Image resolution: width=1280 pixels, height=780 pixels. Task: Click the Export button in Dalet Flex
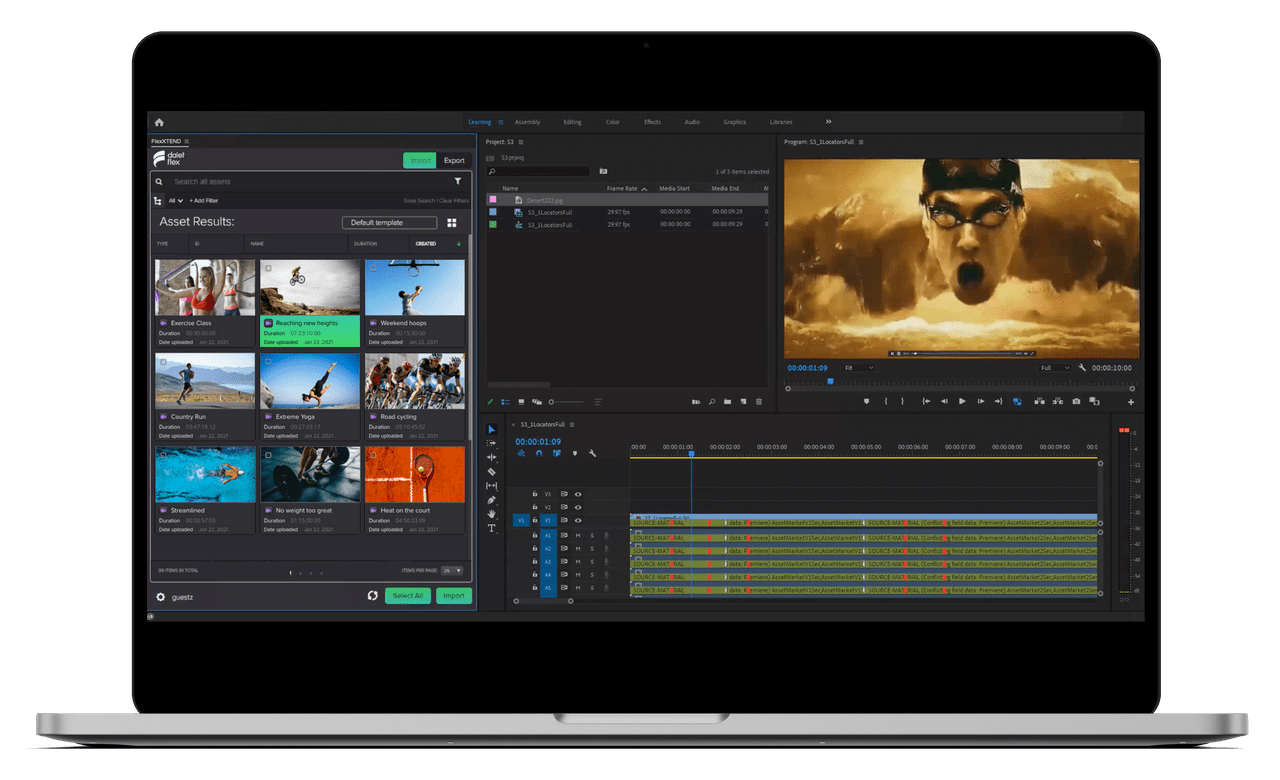454,160
